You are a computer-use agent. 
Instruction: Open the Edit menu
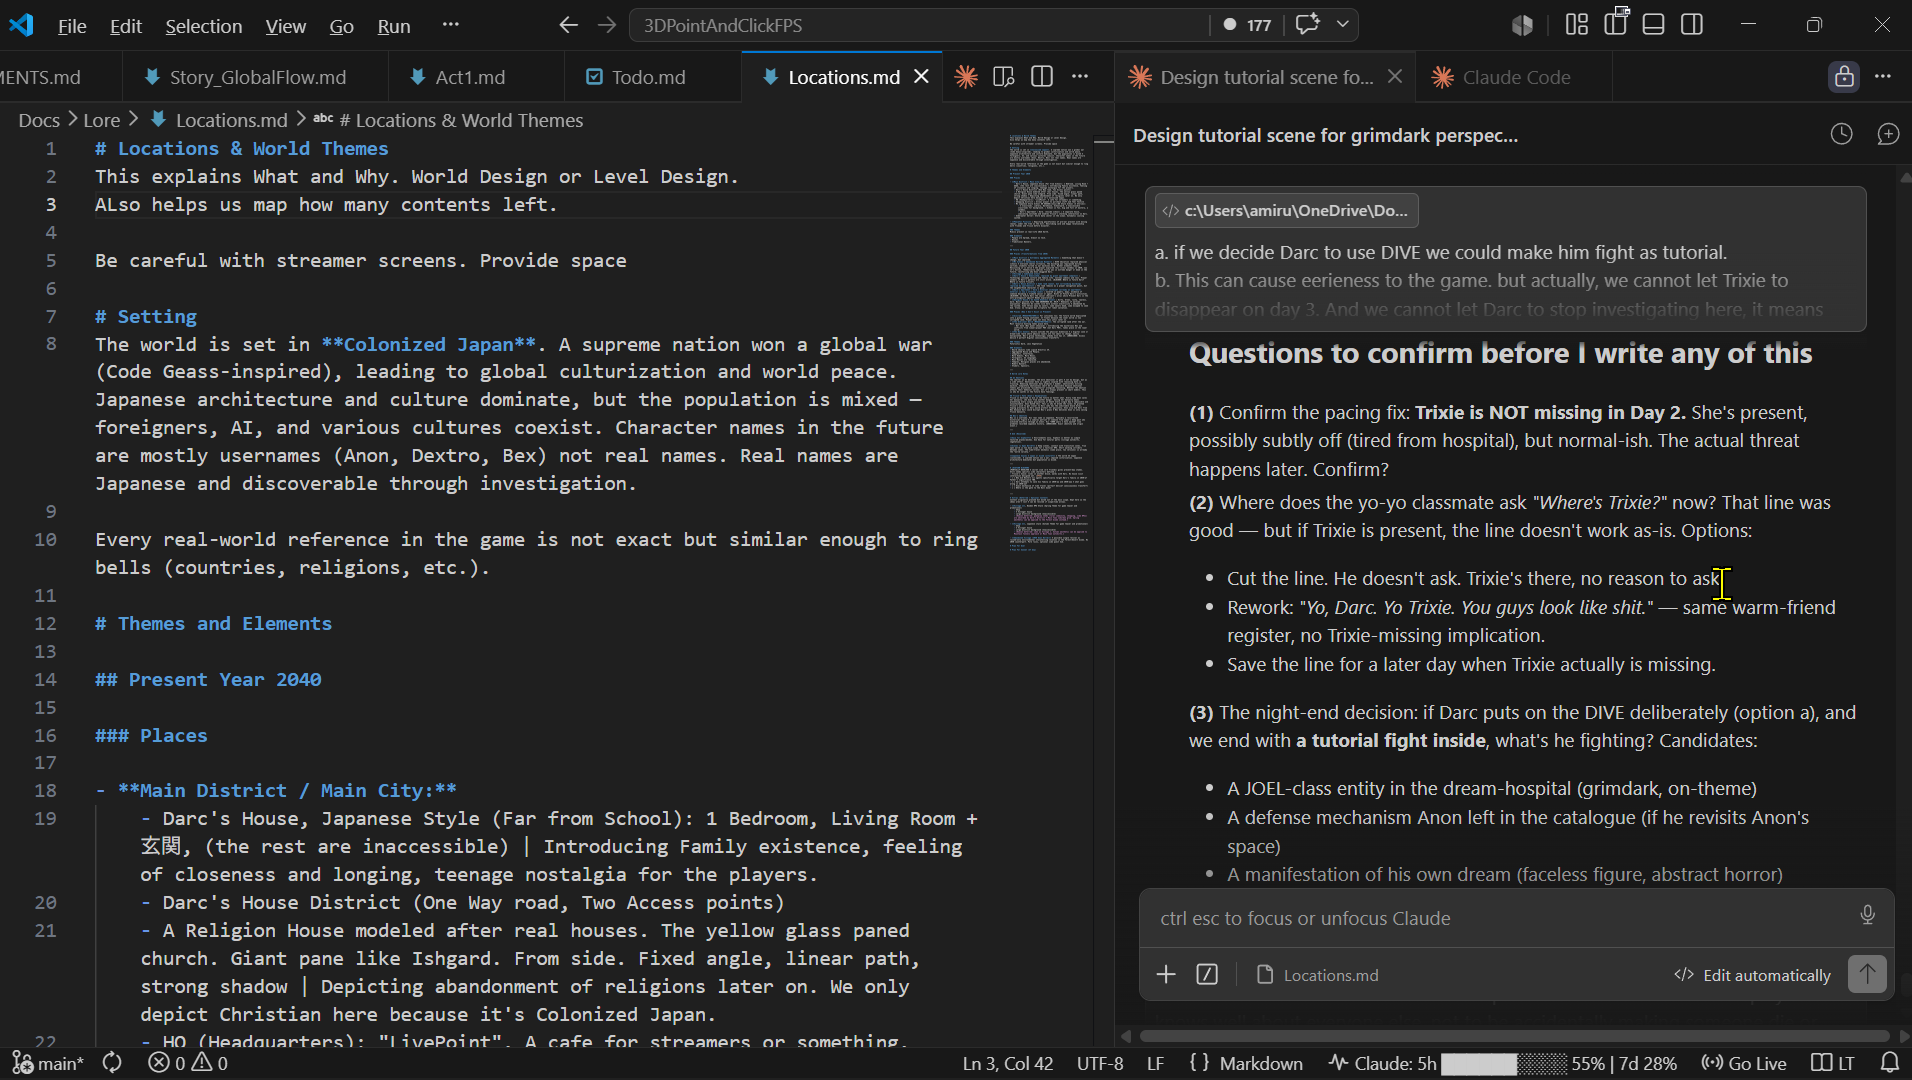coord(125,25)
